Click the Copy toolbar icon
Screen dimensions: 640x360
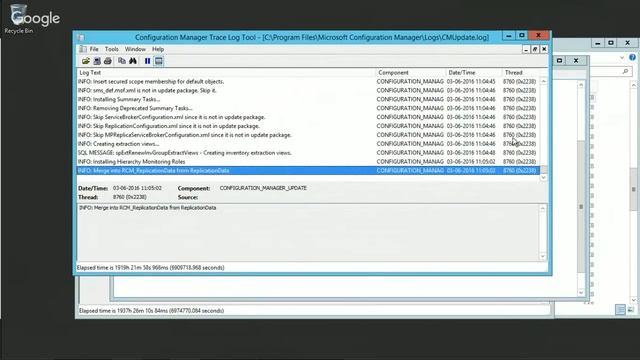(122, 61)
